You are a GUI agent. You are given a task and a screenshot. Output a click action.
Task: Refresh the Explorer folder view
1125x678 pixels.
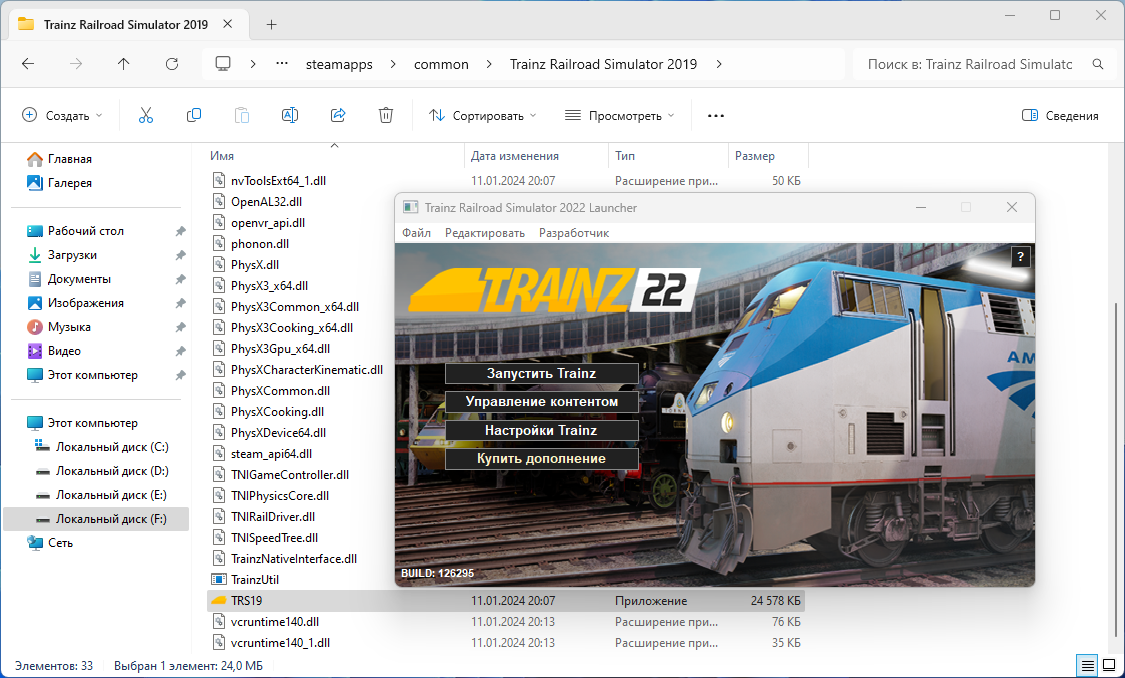171,64
